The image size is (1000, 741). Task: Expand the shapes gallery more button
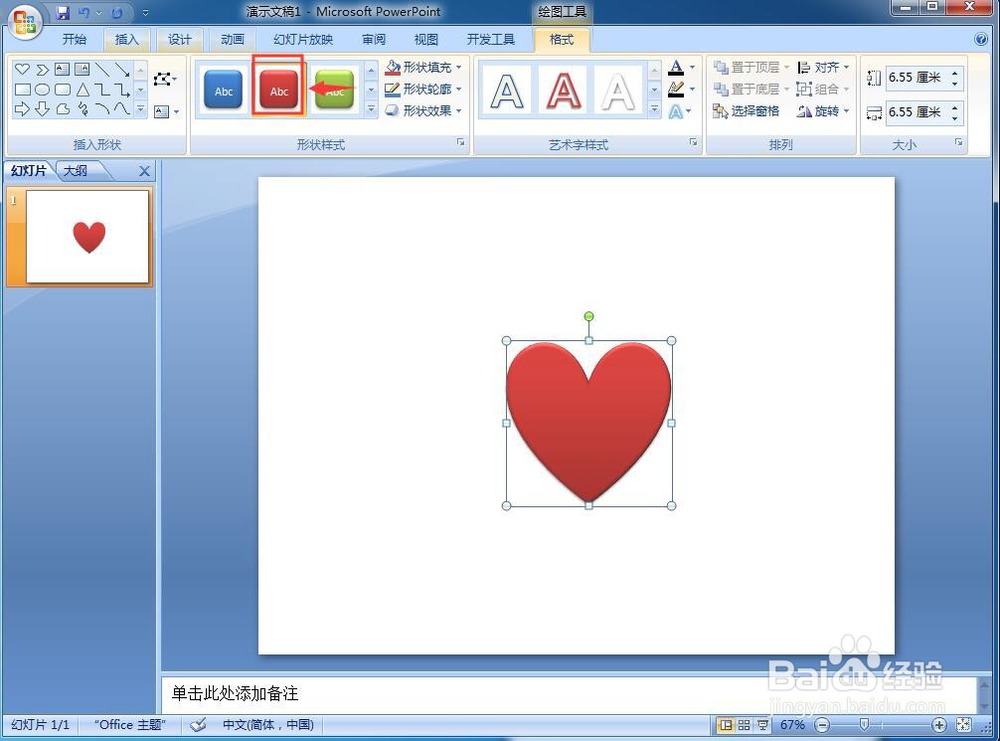coord(141,110)
